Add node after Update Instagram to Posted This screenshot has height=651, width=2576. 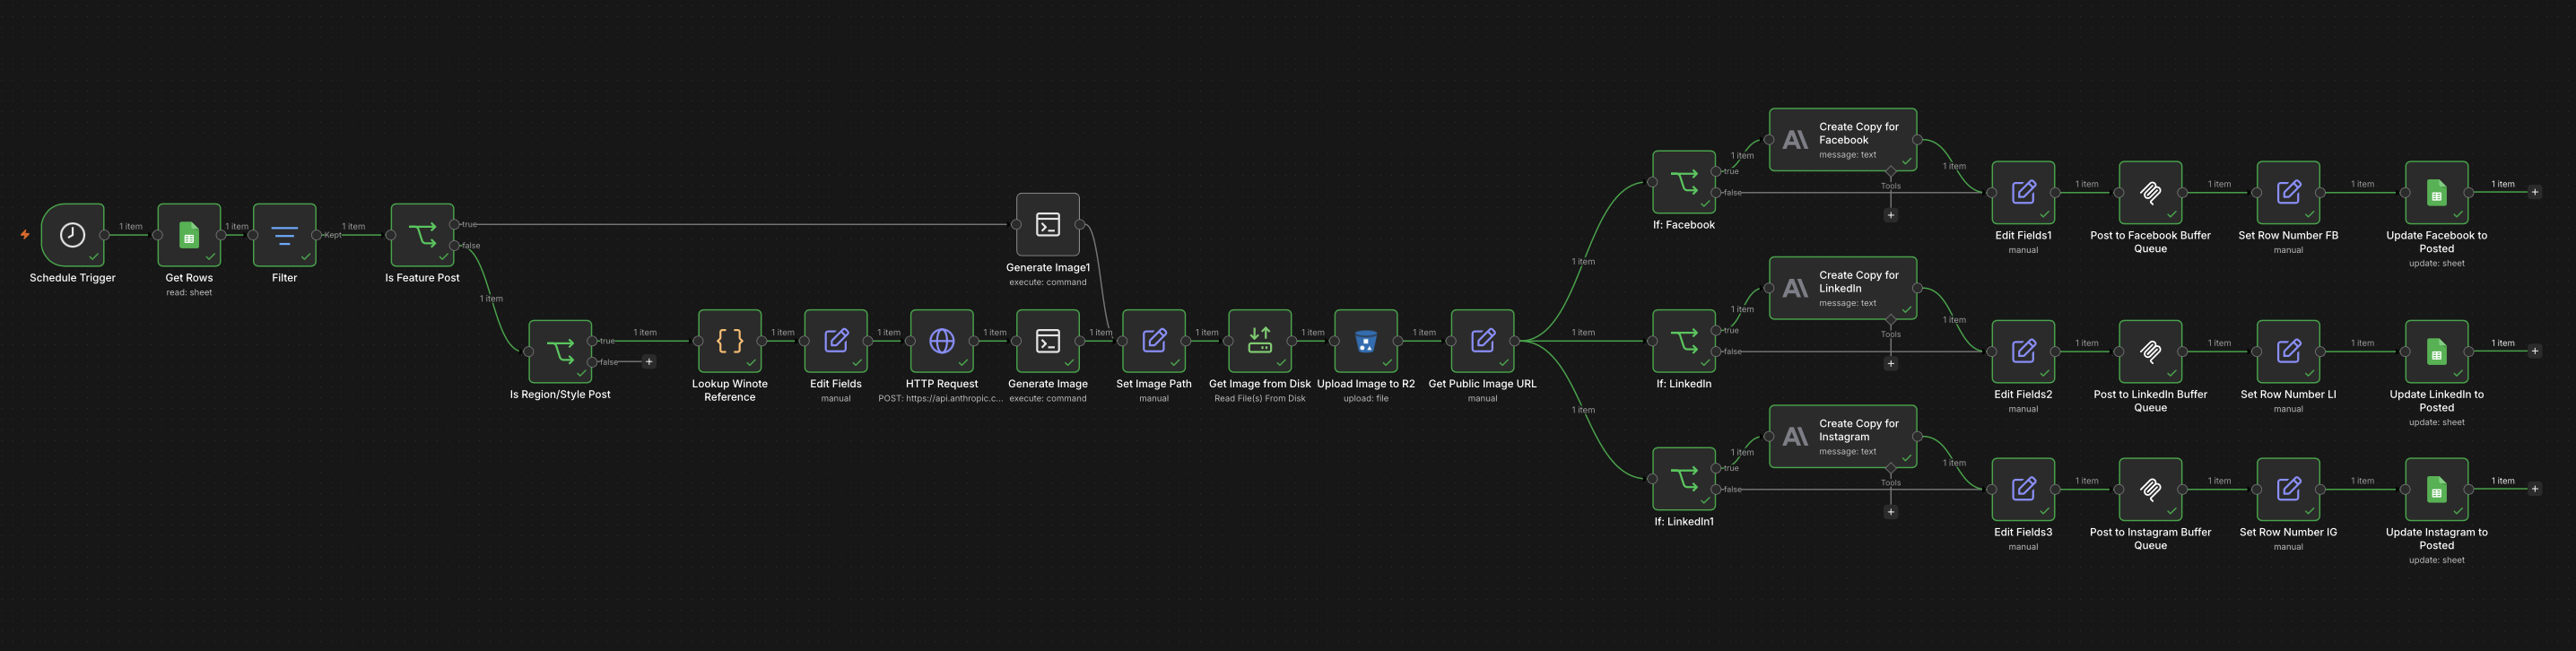(x=2535, y=489)
